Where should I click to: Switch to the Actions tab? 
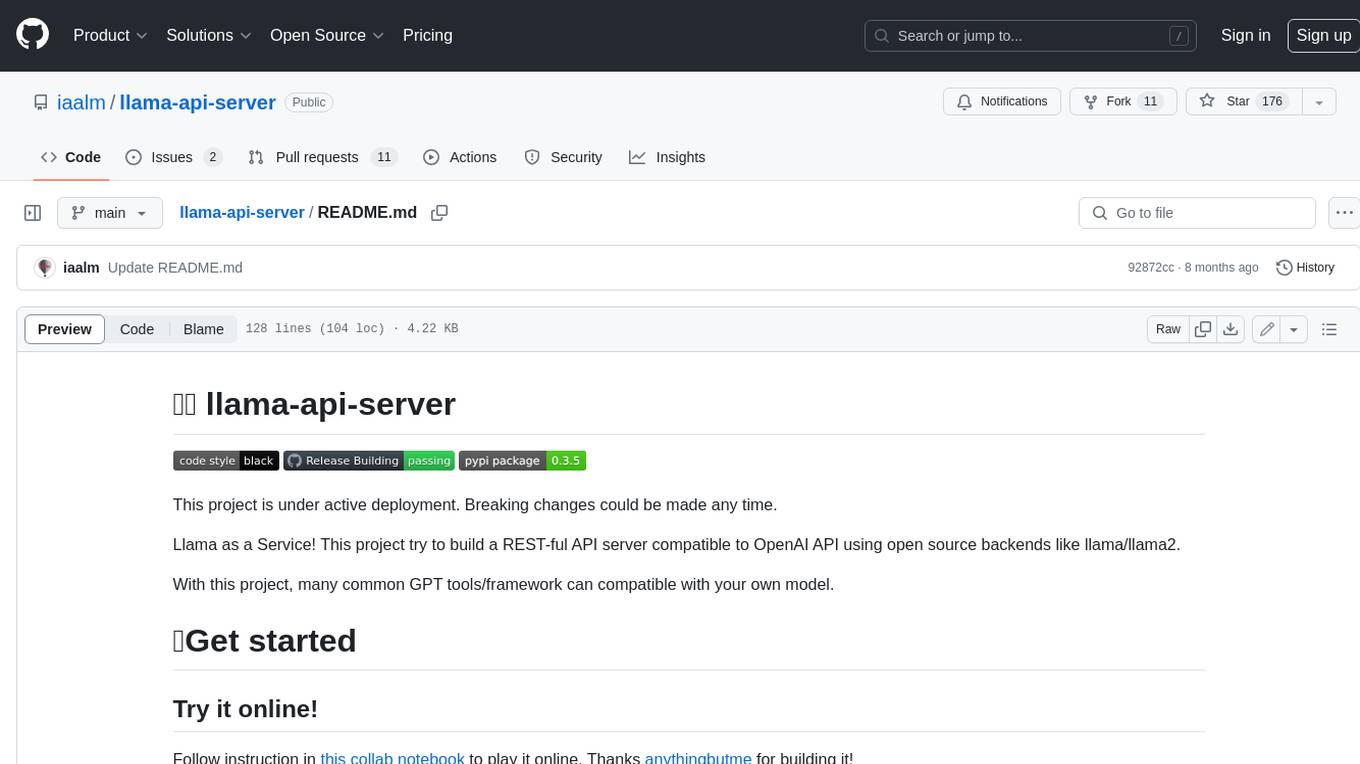[x=459, y=157]
